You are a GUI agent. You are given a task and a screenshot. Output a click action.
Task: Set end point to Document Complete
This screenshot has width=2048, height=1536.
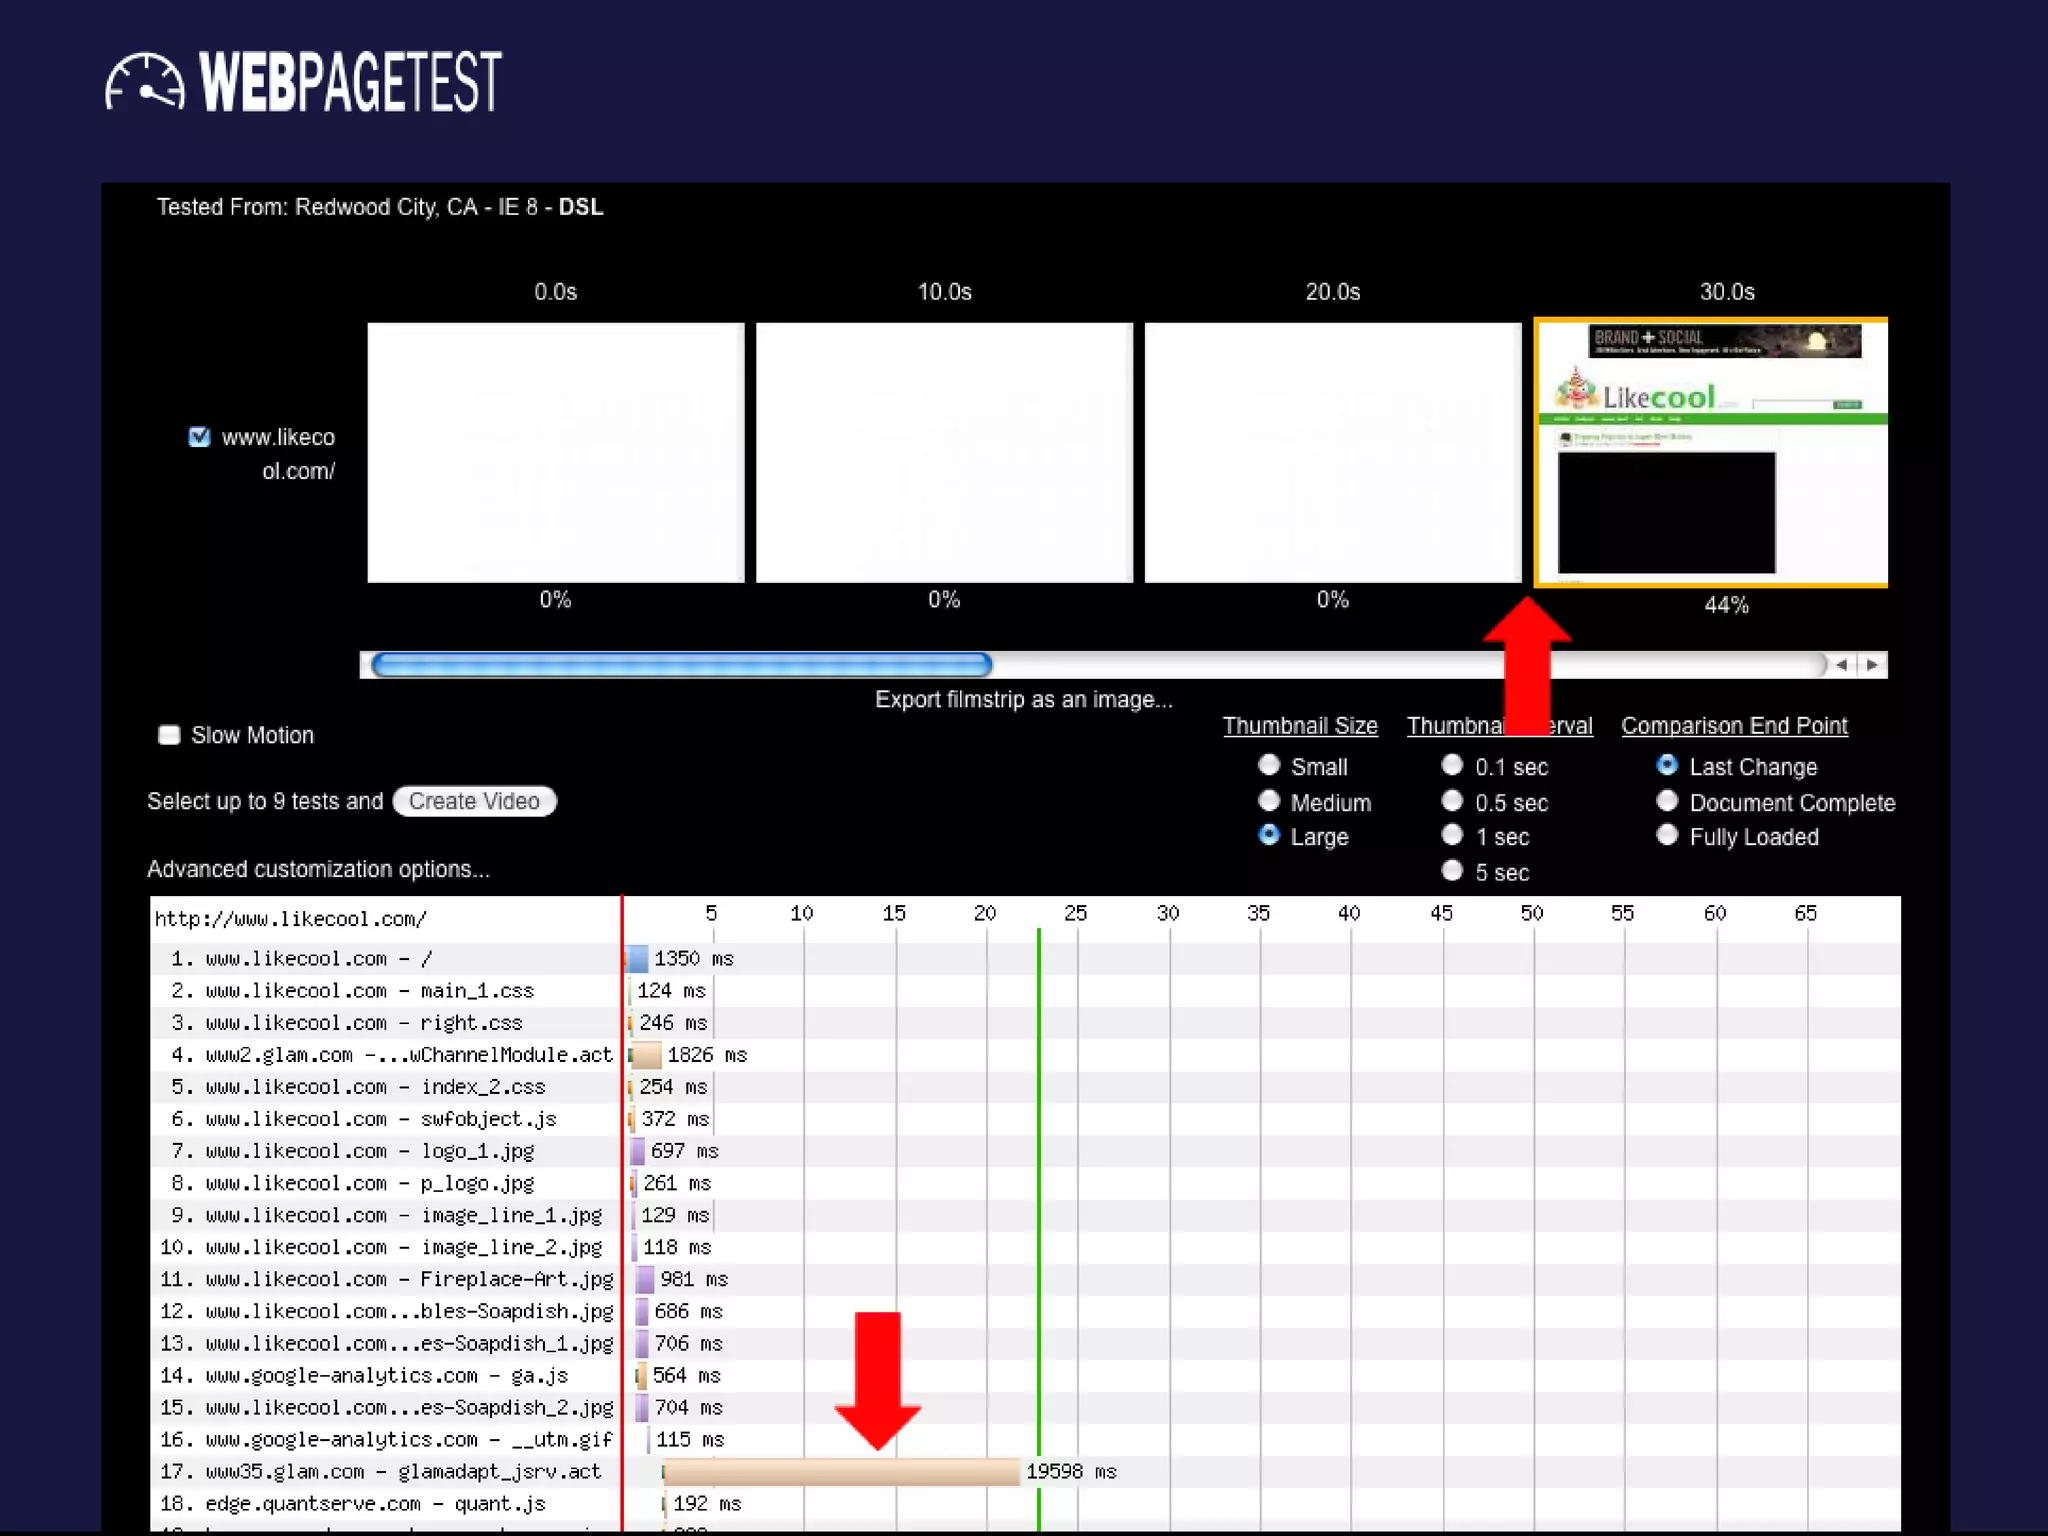click(1667, 801)
